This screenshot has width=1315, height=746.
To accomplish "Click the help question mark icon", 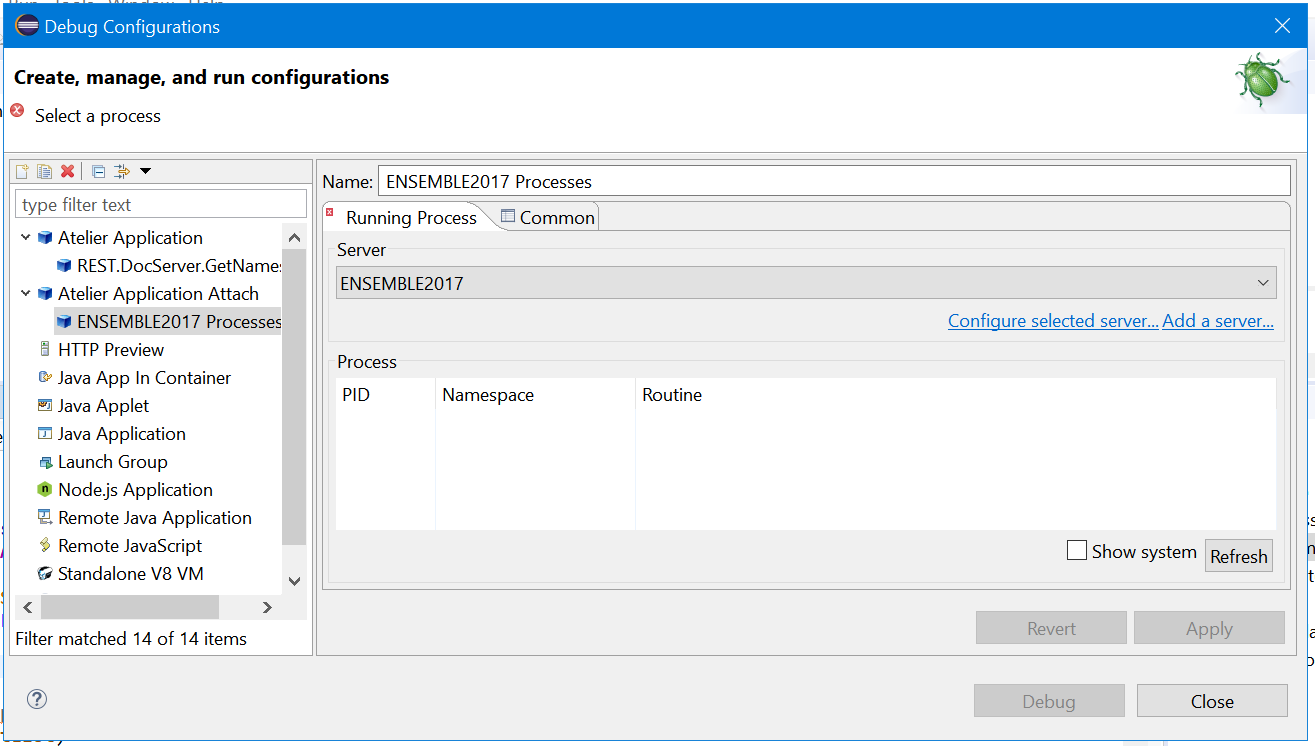I will click(x=37, y=699).
